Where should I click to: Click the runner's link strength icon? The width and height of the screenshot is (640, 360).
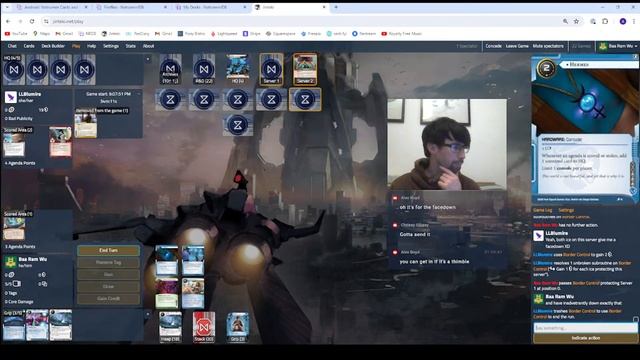pyautogui.click(x=44, y=284)
